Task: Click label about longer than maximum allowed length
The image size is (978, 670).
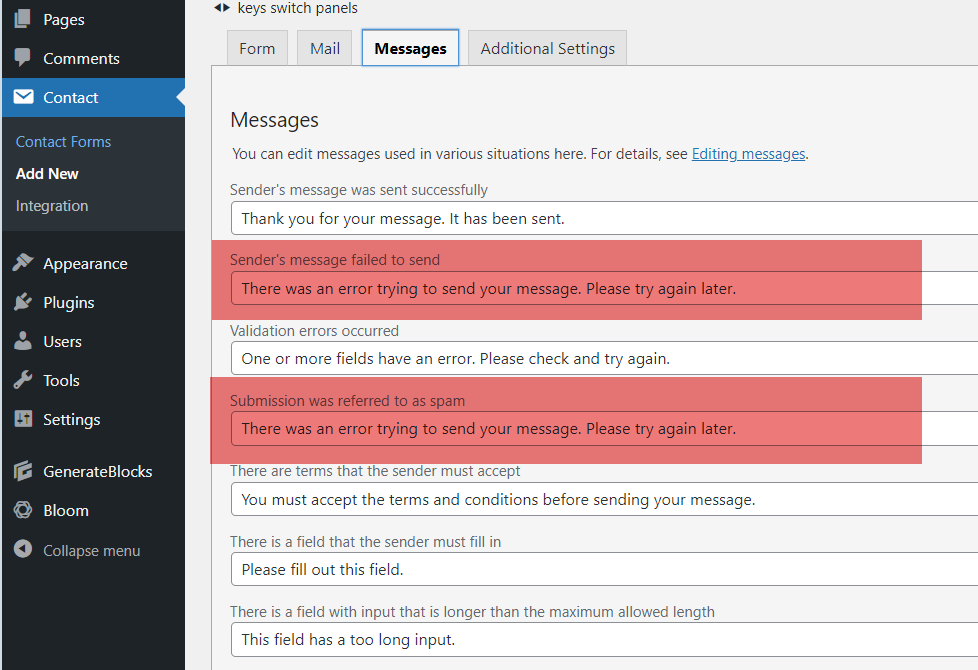Action: point(472,612)
